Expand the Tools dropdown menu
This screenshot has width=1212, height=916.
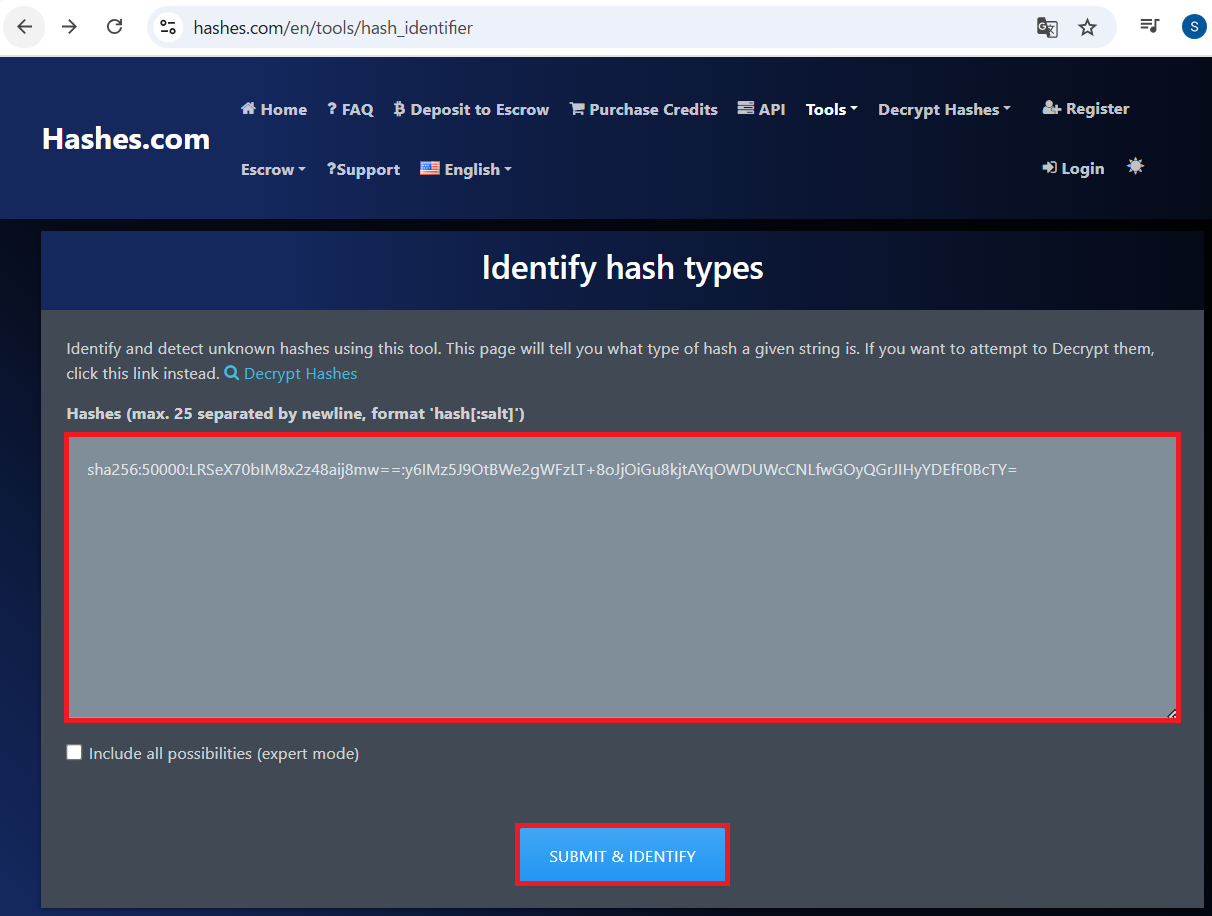coord(831,110)
